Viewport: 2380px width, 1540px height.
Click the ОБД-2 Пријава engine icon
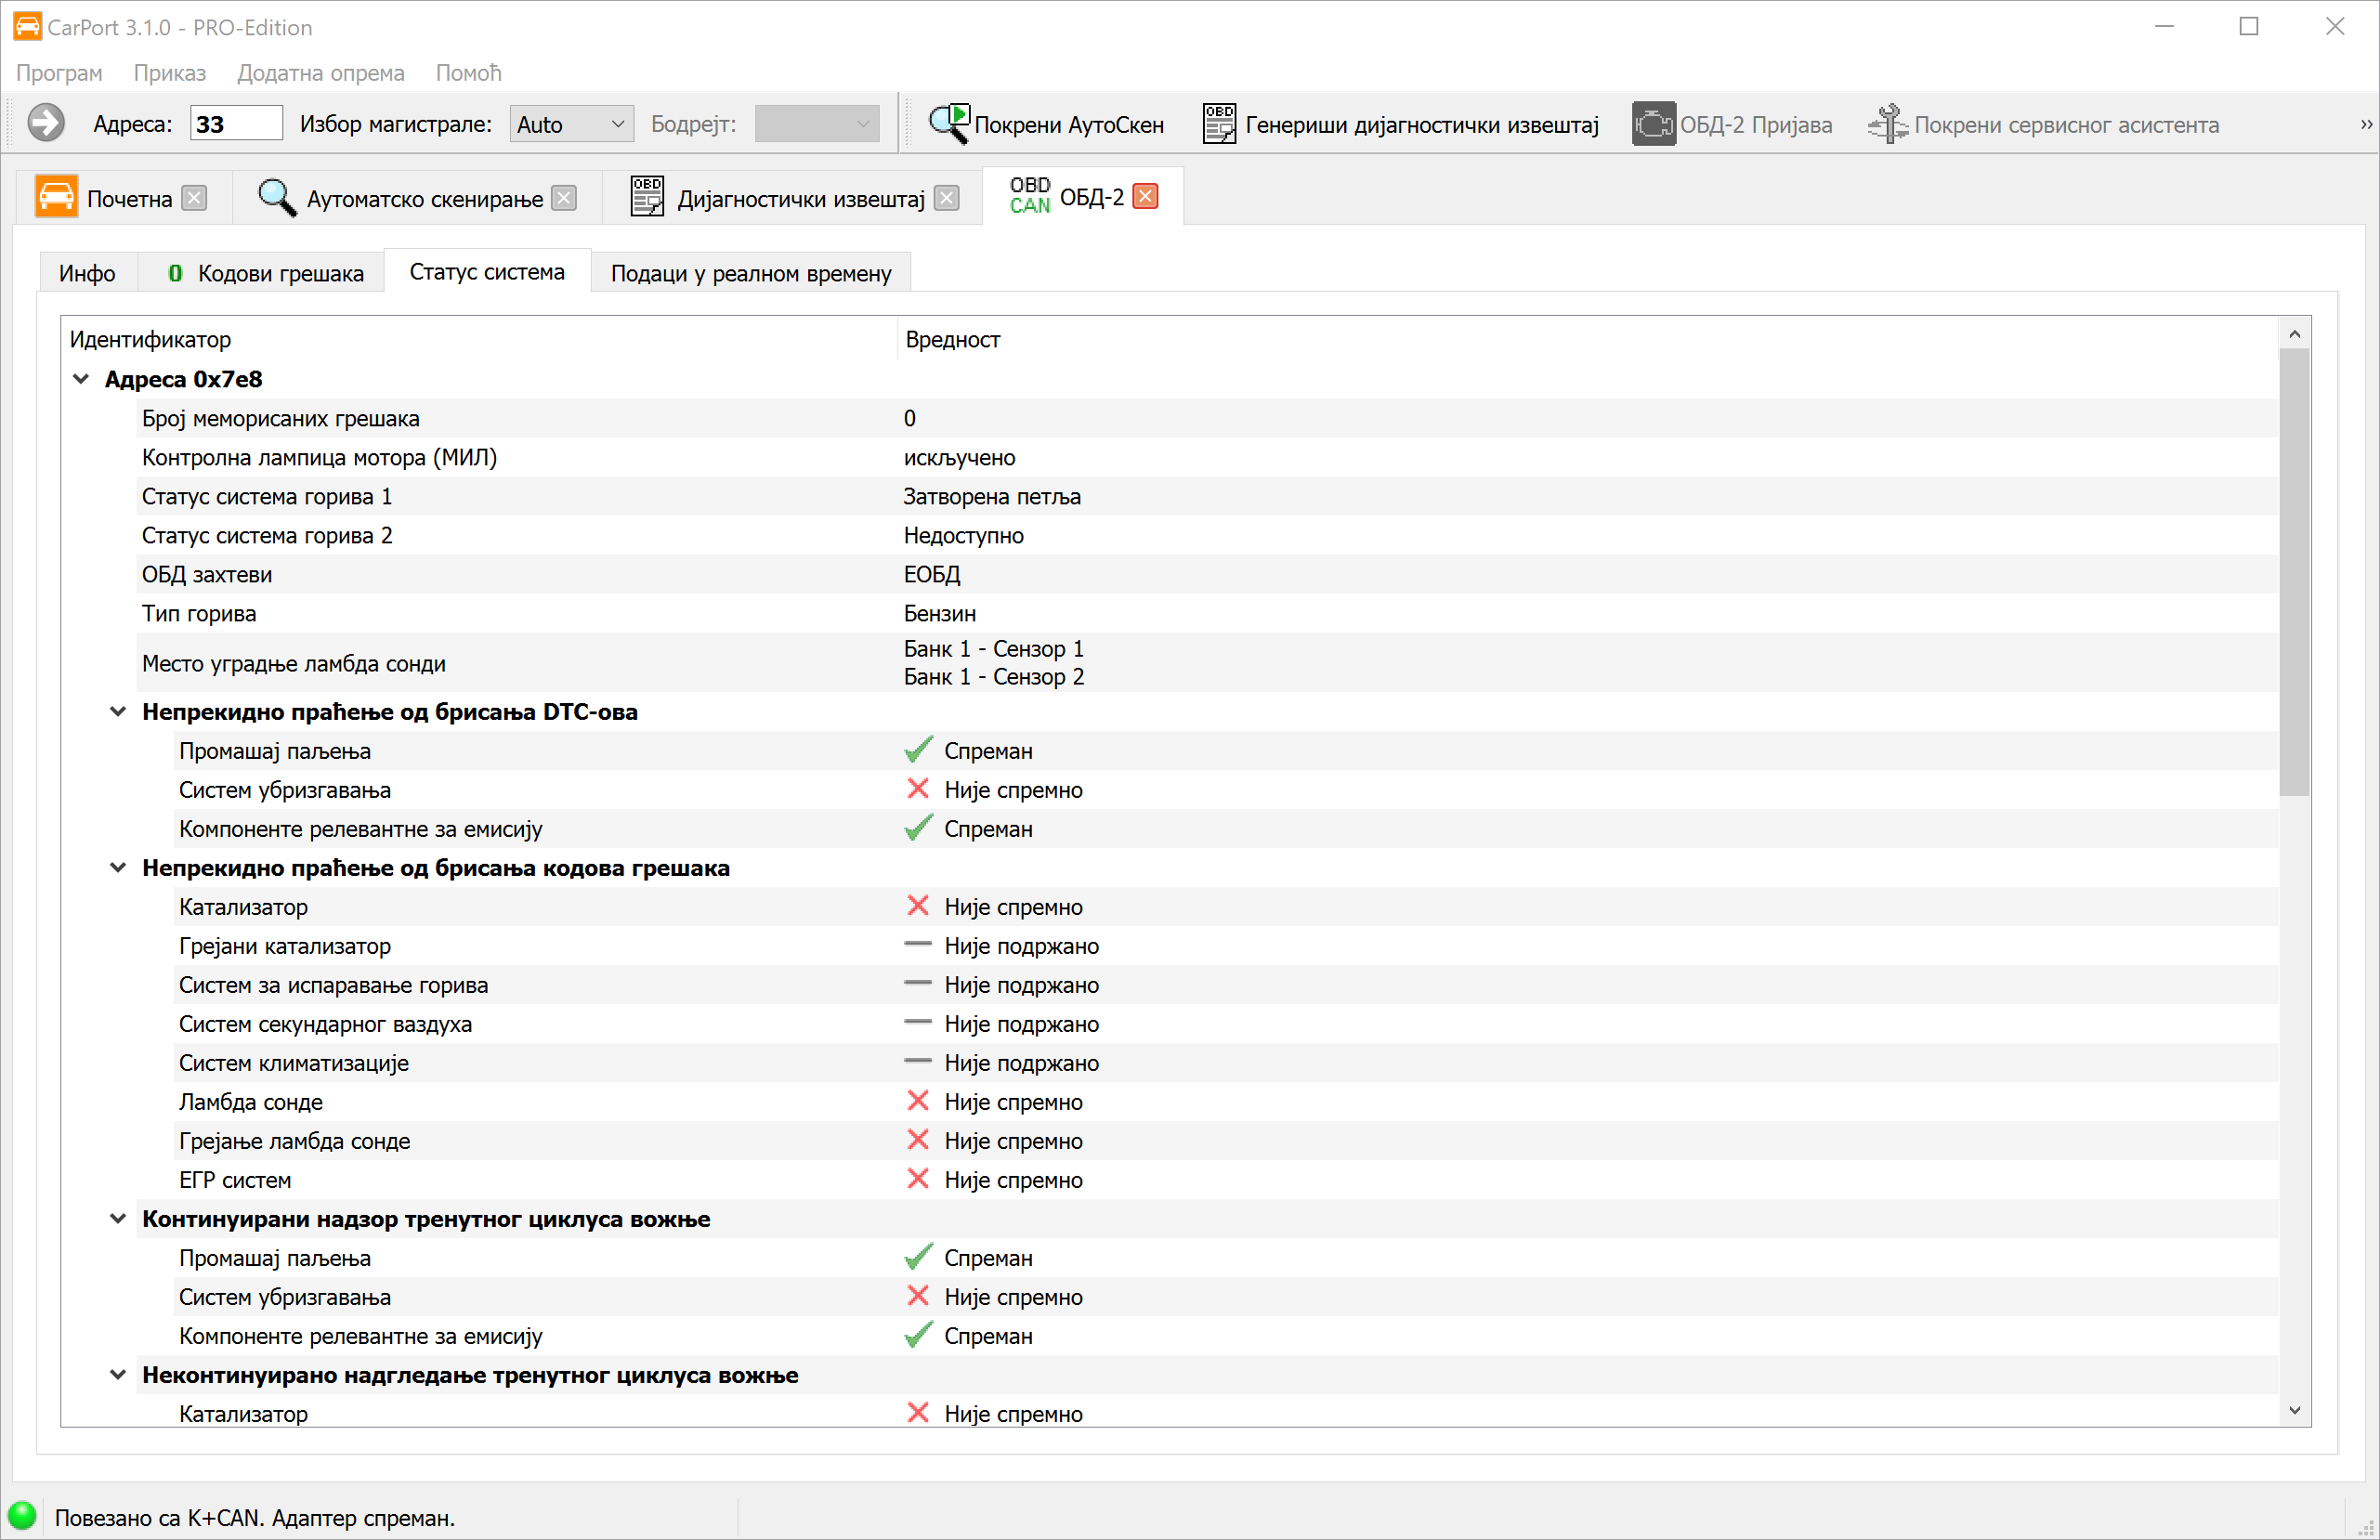pyautogui.click(x=1653, y=124)
